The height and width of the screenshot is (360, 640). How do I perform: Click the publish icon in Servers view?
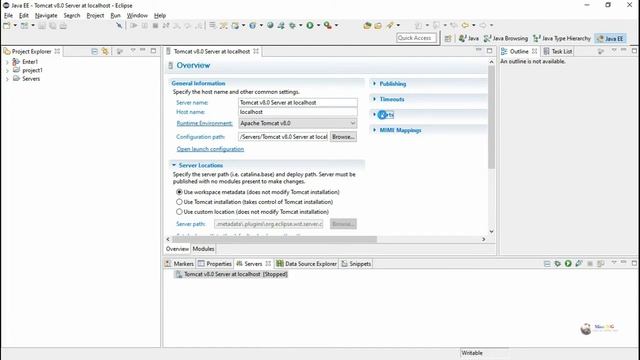[x=600, y=264]
